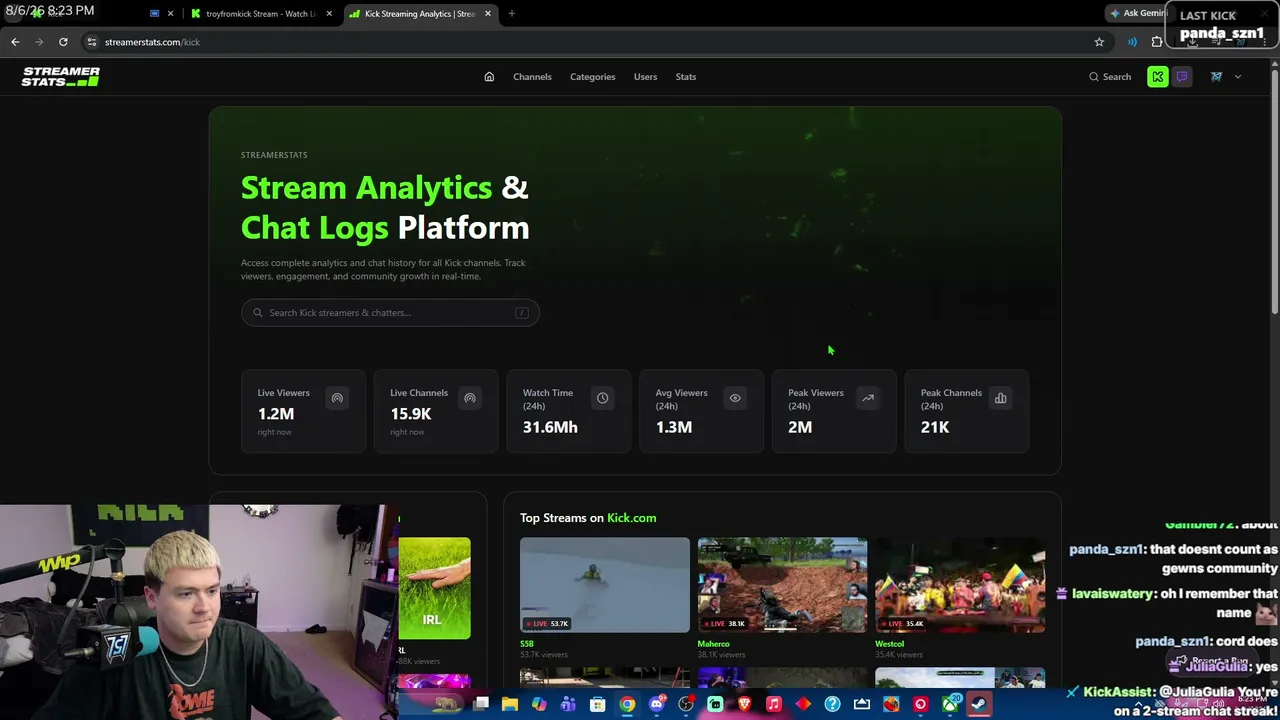Switch to the Kick Streaming Analytics tab
The height and width of the screenshot is (720, 1280).
coord(420,14)
